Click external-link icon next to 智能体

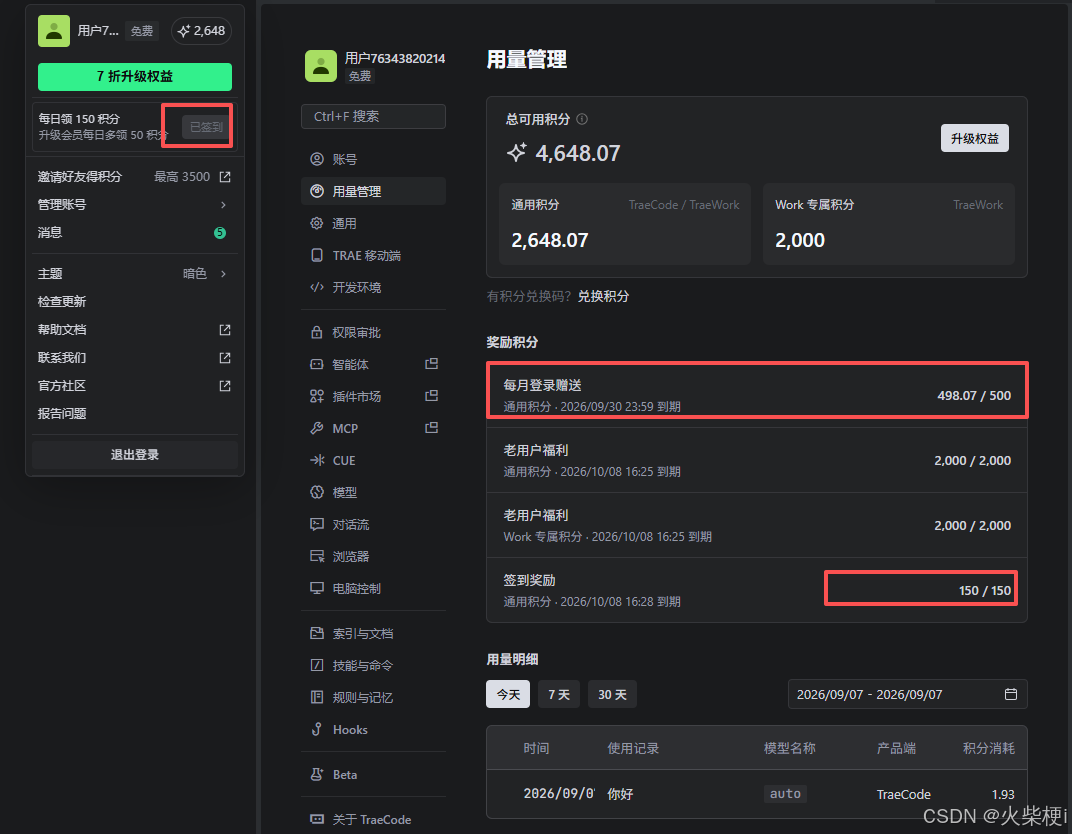click(x=431, y=364)
